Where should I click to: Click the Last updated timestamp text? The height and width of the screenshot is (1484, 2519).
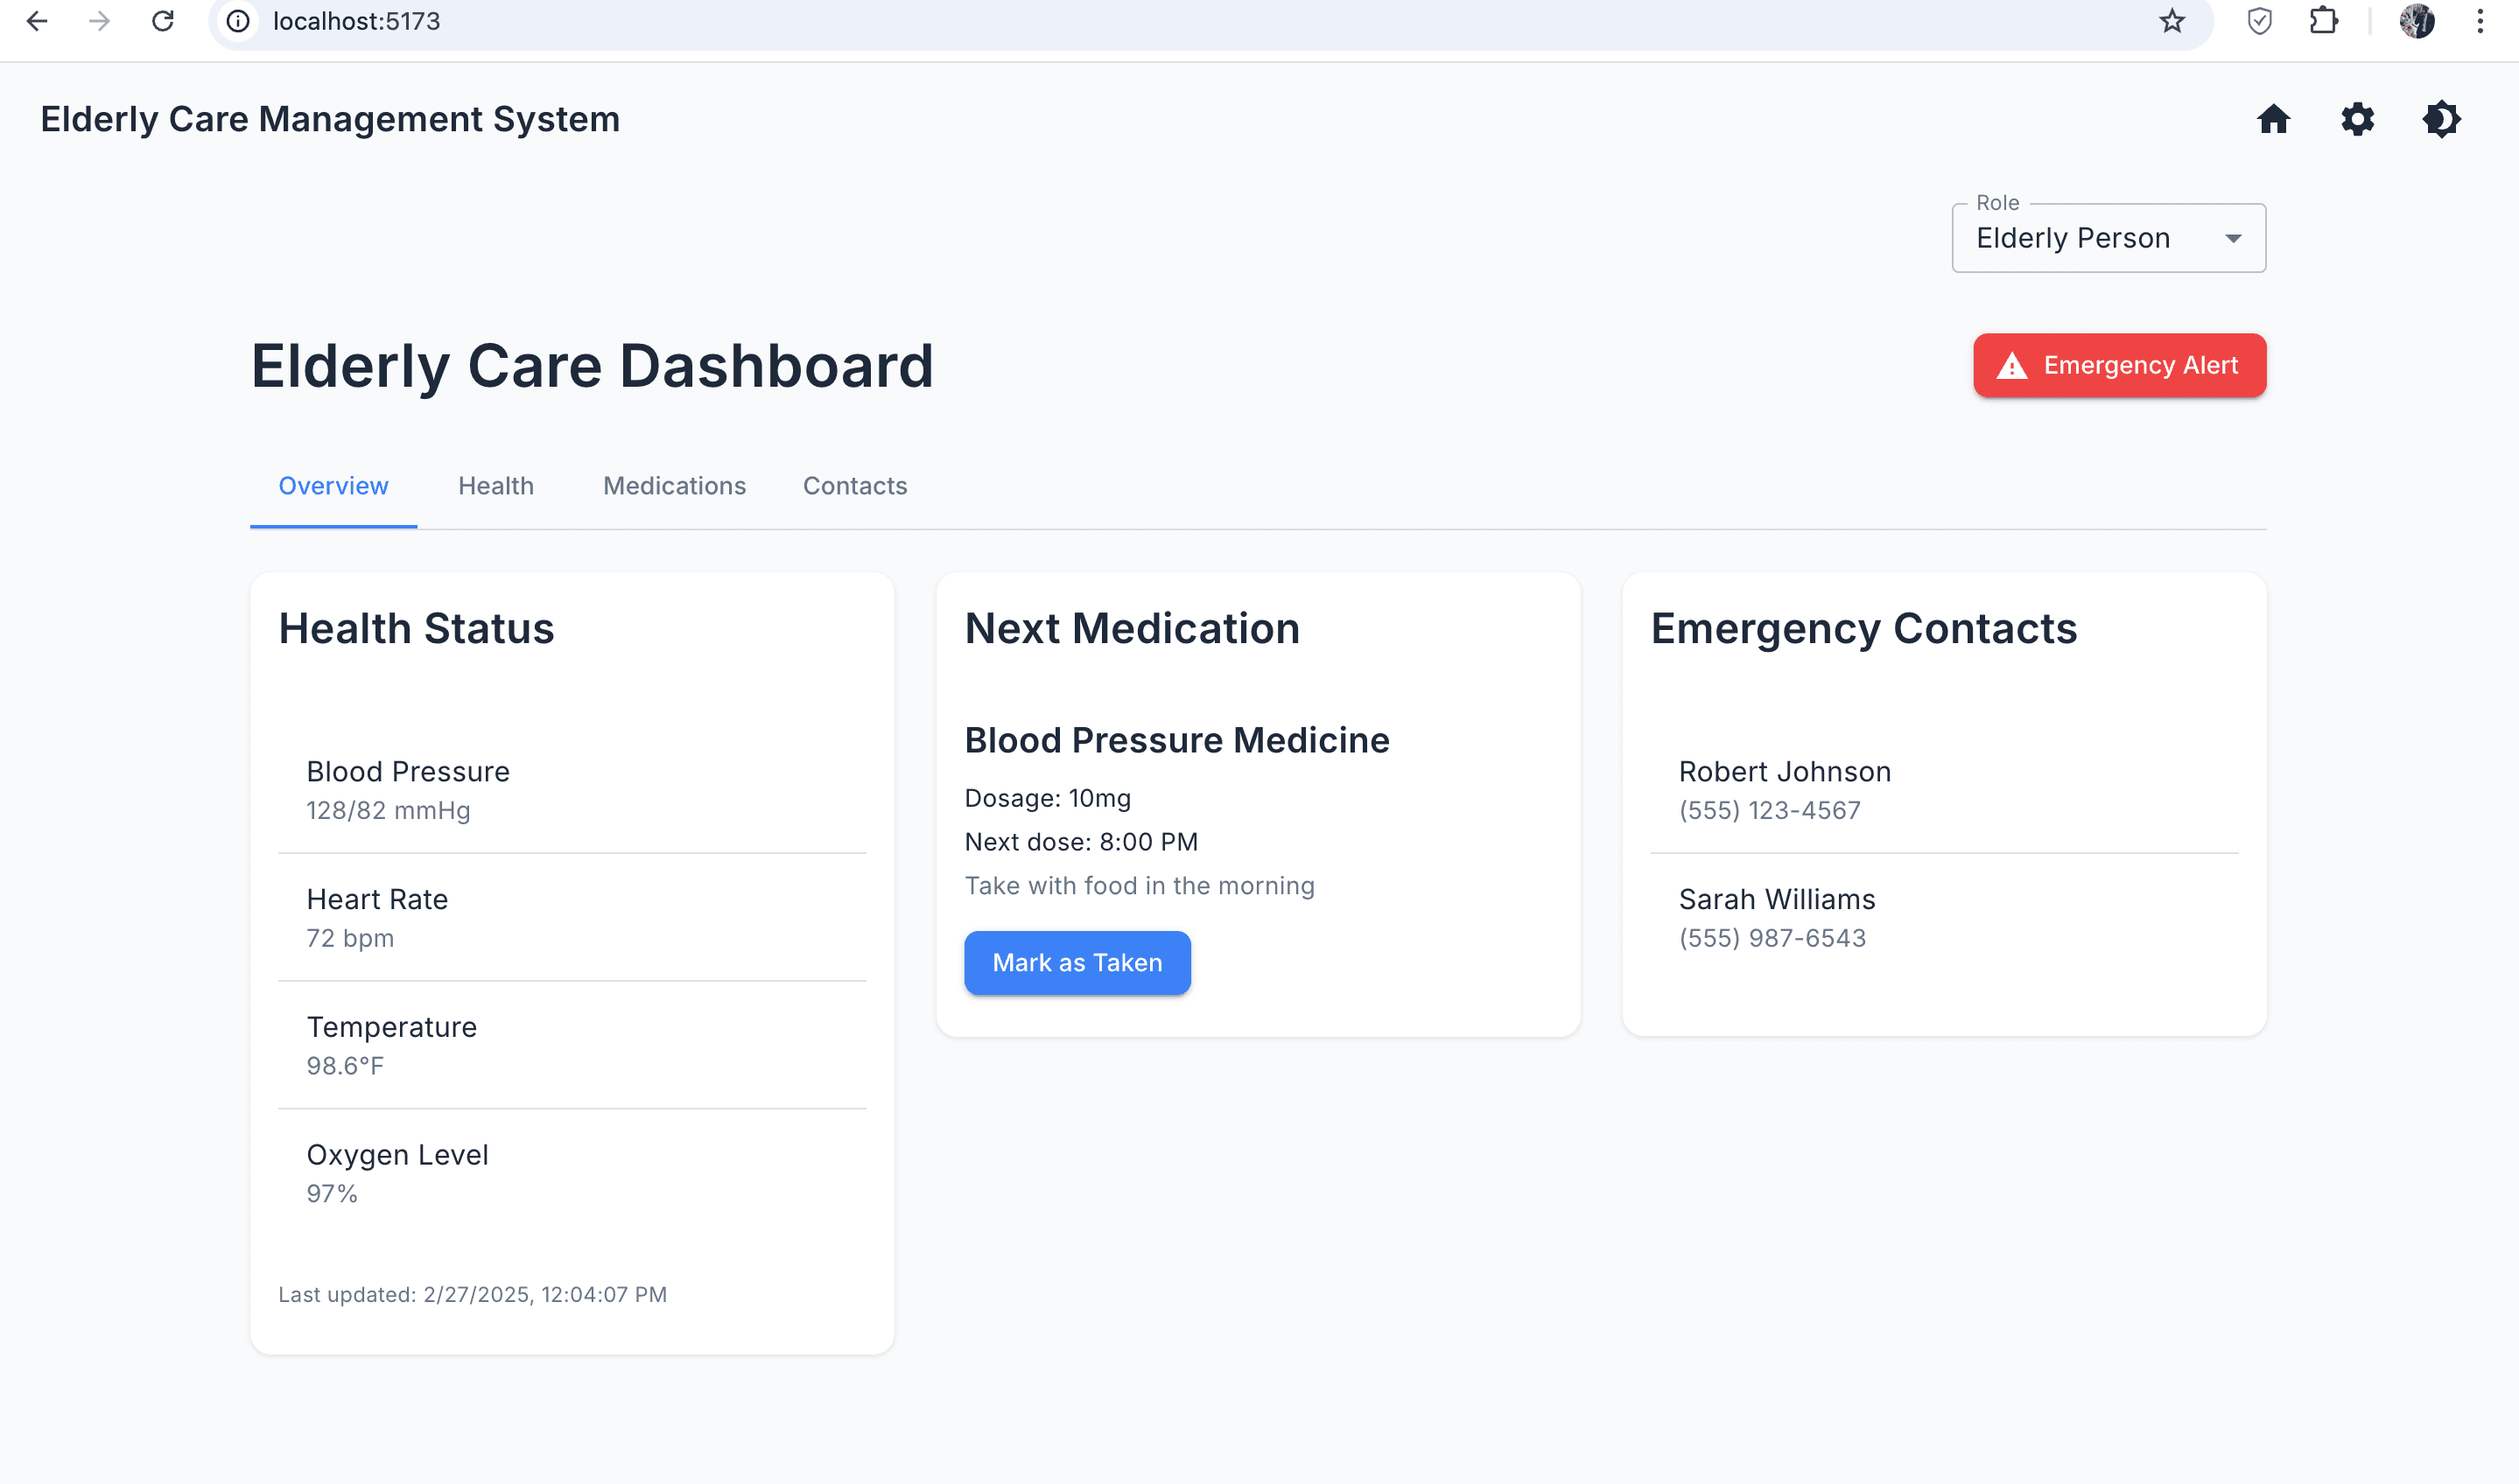472,1295
